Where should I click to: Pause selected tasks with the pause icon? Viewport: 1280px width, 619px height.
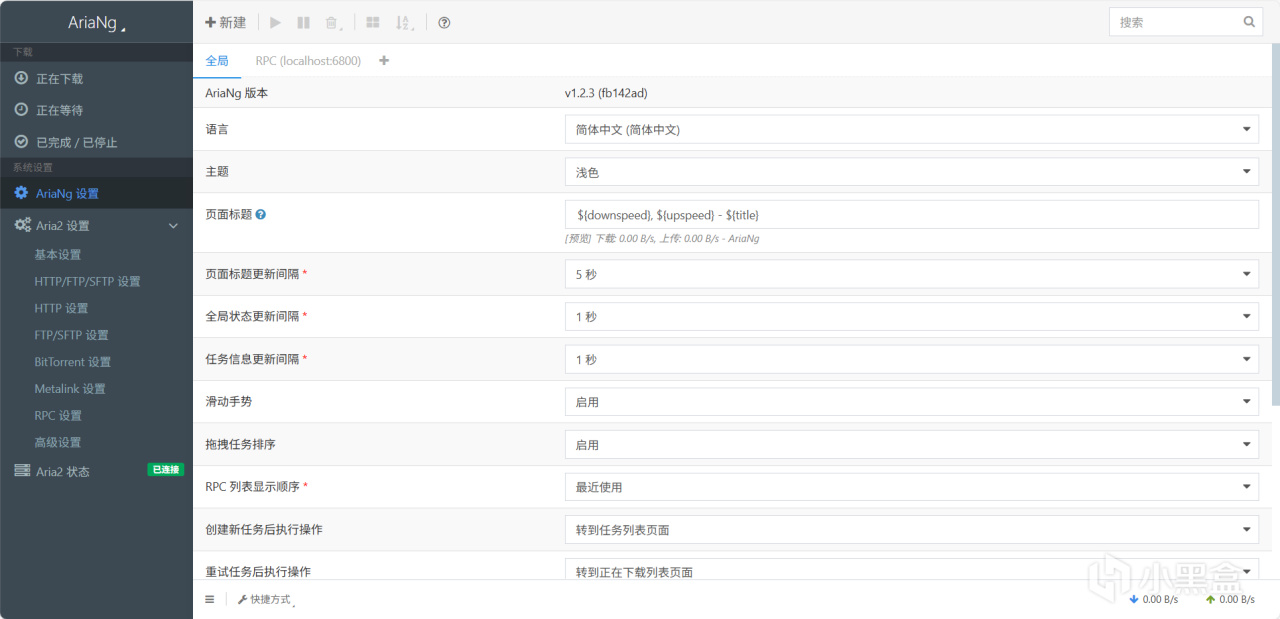tap(304, 22)
